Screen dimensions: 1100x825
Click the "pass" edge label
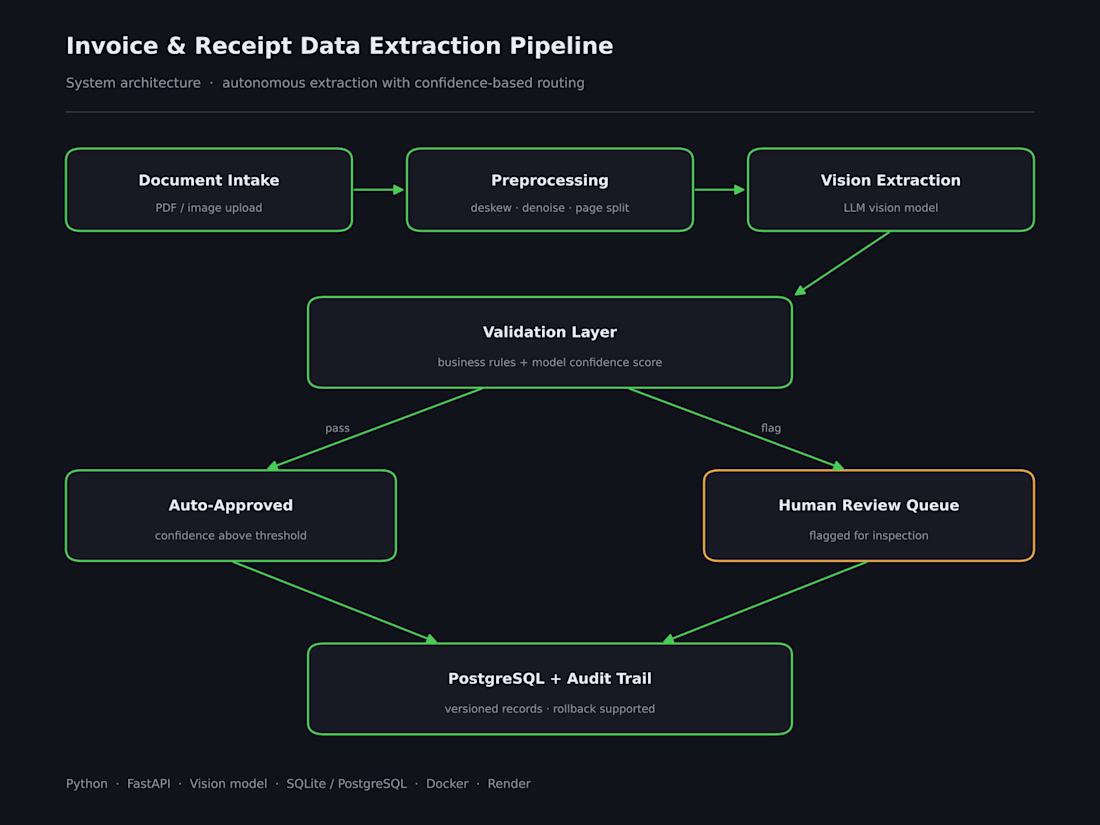tap(337, 429)
